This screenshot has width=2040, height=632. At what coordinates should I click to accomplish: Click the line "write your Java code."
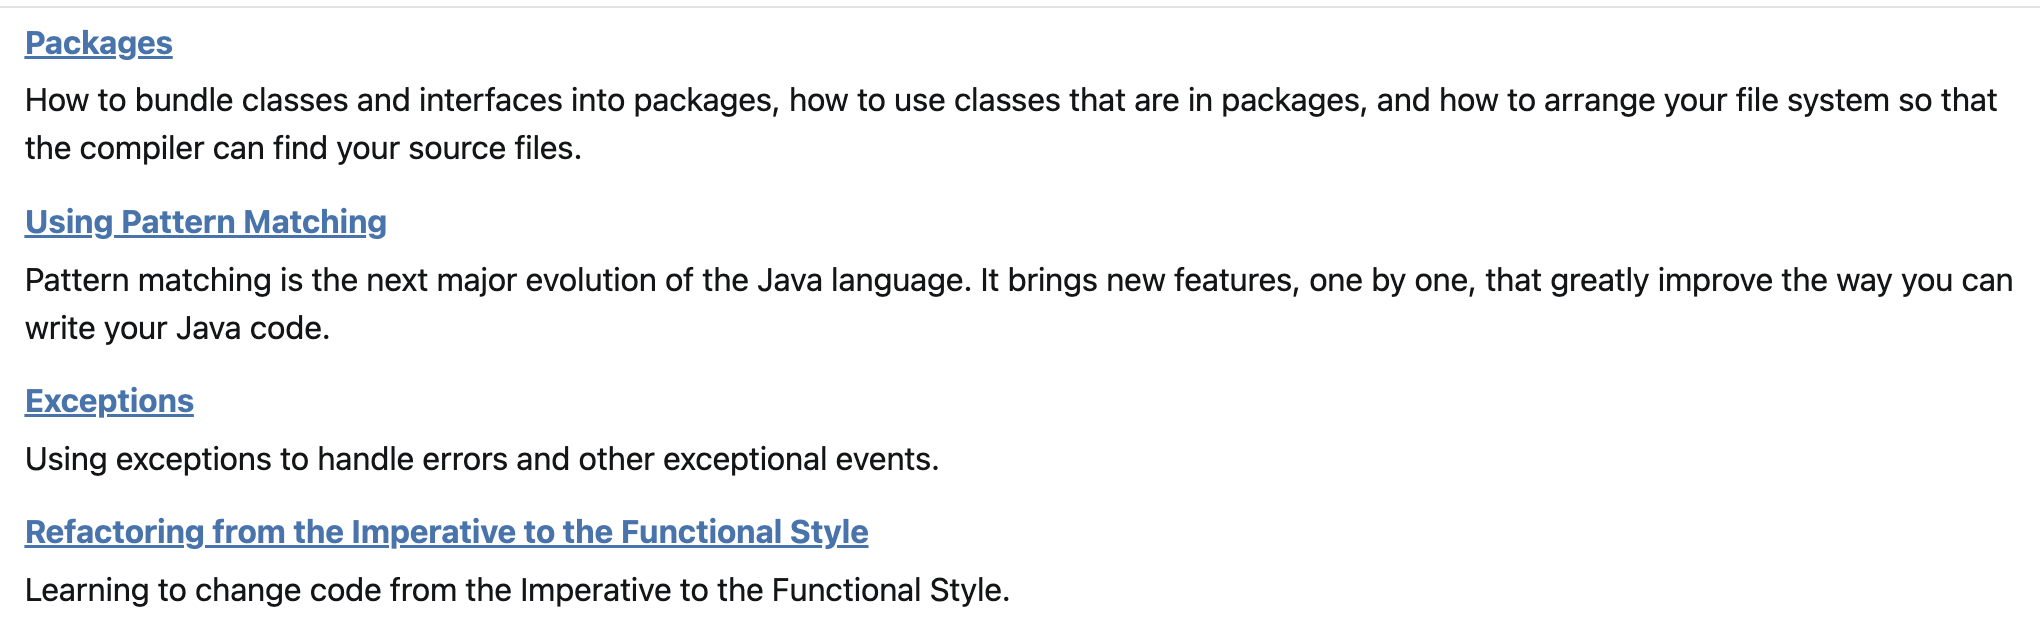(177, 328)
